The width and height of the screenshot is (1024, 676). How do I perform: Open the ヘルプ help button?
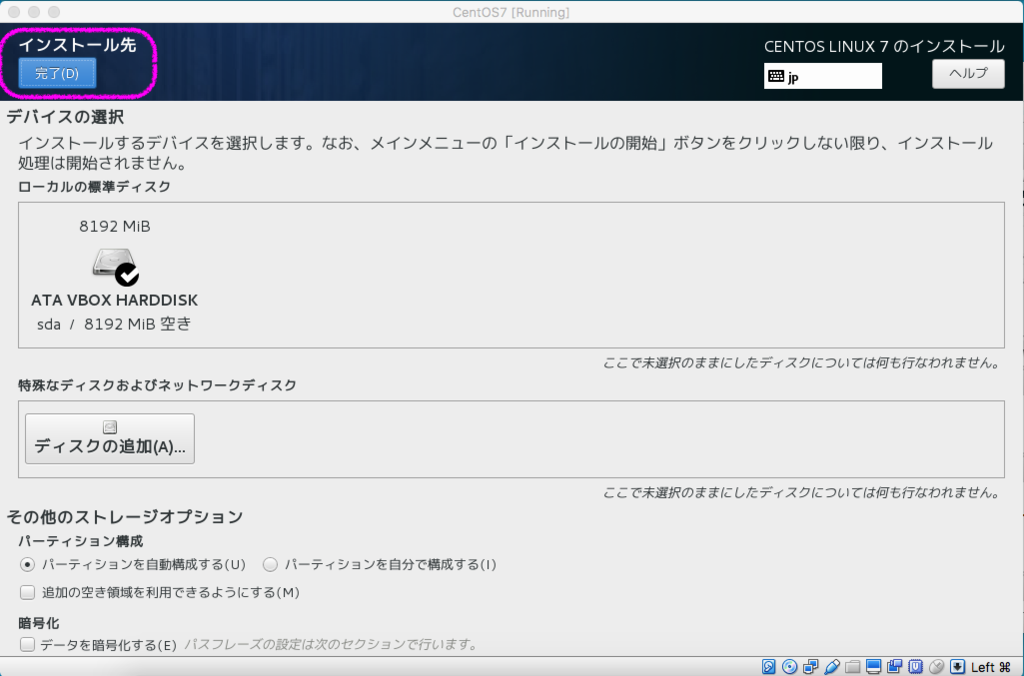tap(968, 73)
